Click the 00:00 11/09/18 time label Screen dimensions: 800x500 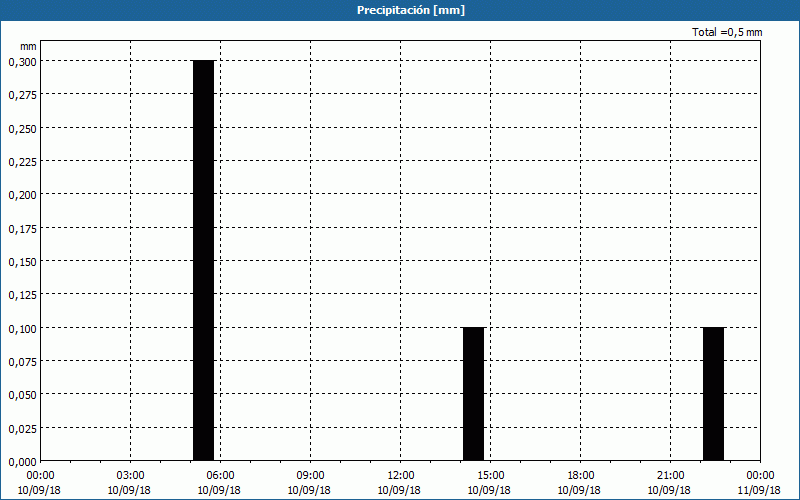pos(760,483)
